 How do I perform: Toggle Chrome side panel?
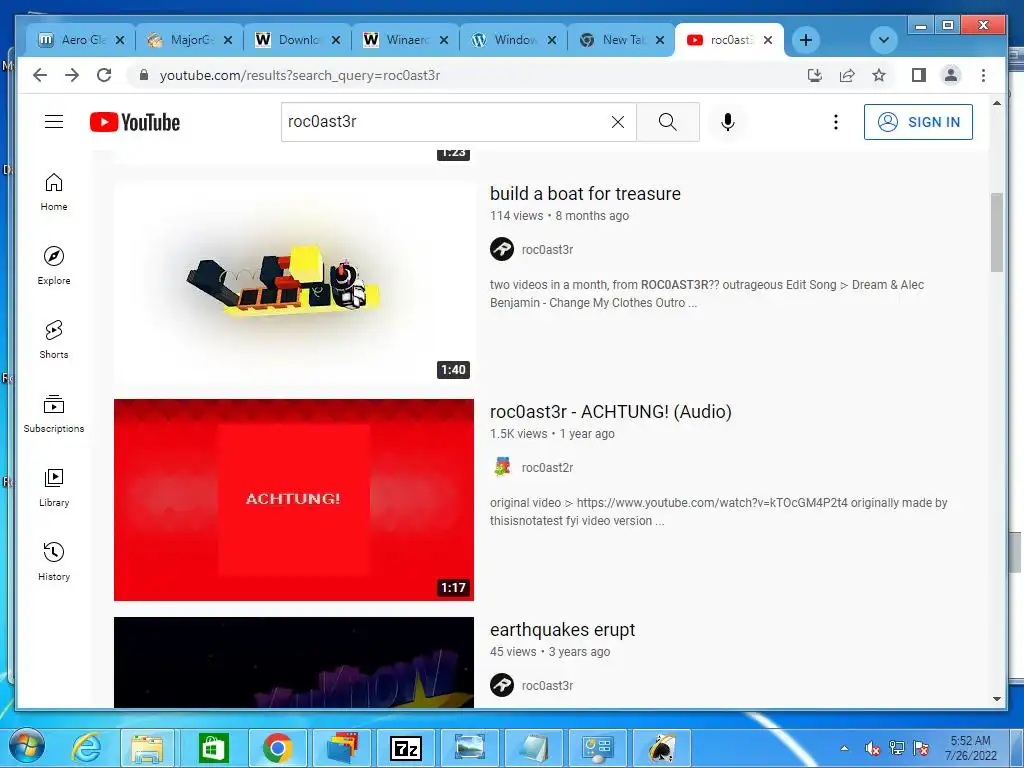tap(919, 75)
